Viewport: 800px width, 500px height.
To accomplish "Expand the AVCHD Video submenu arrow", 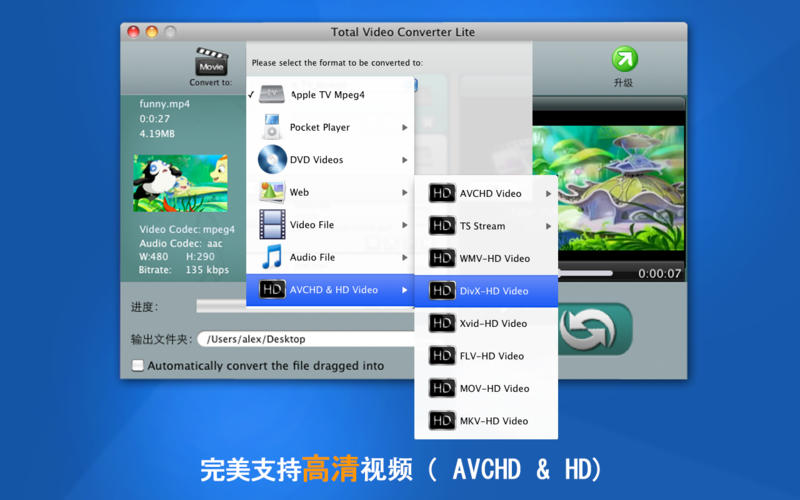I will click(548, 193).
